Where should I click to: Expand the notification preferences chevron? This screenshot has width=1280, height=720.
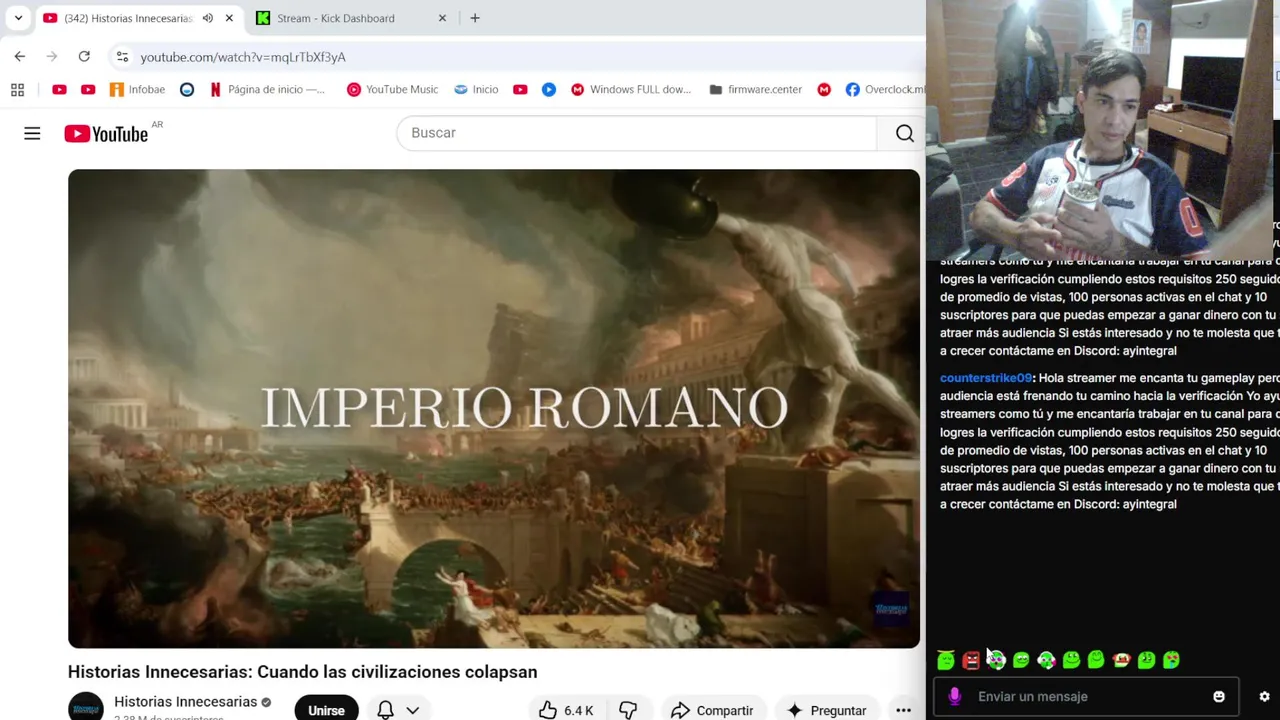[412, 710]
